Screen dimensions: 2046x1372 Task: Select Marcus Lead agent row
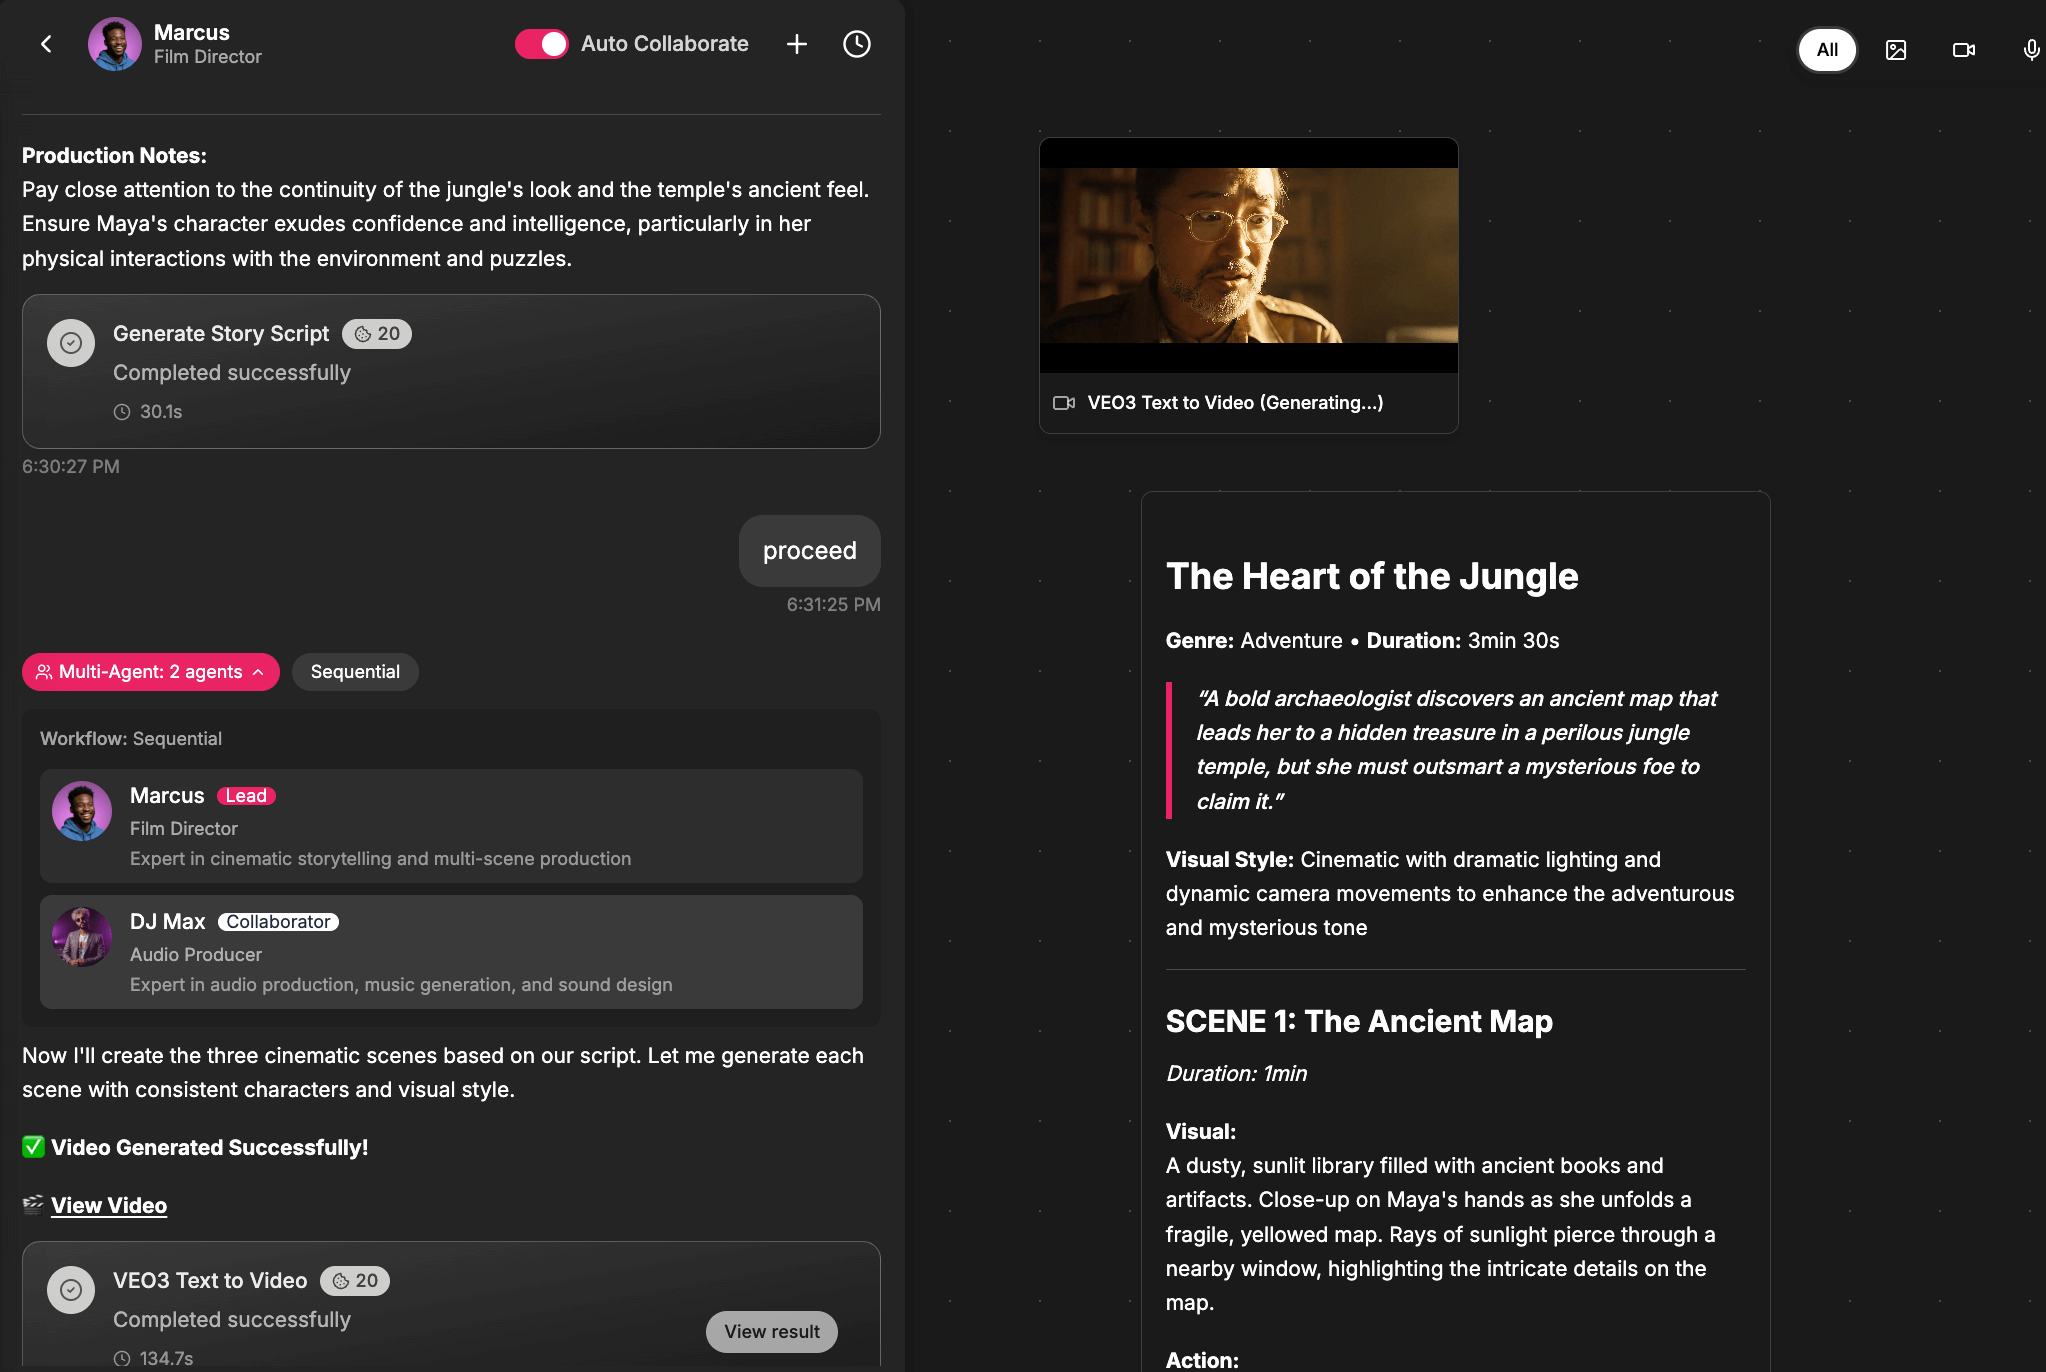(451, 826)
